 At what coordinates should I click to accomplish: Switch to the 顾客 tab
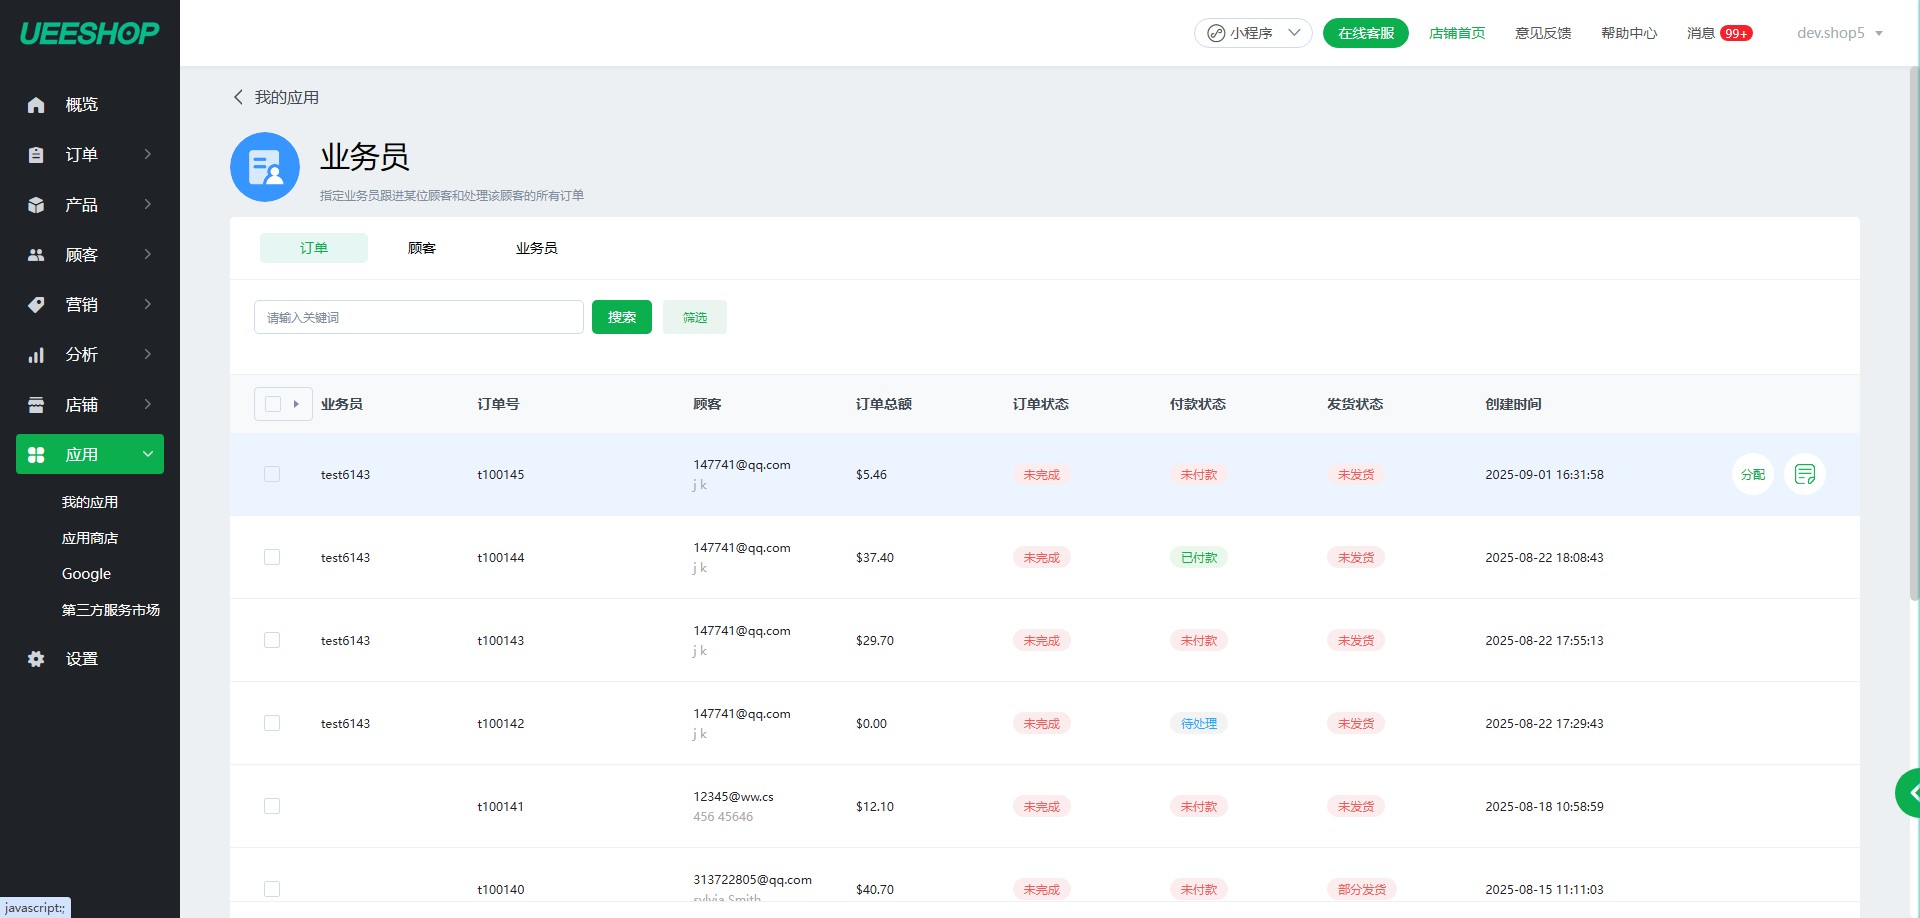click(x=422, y=248)
